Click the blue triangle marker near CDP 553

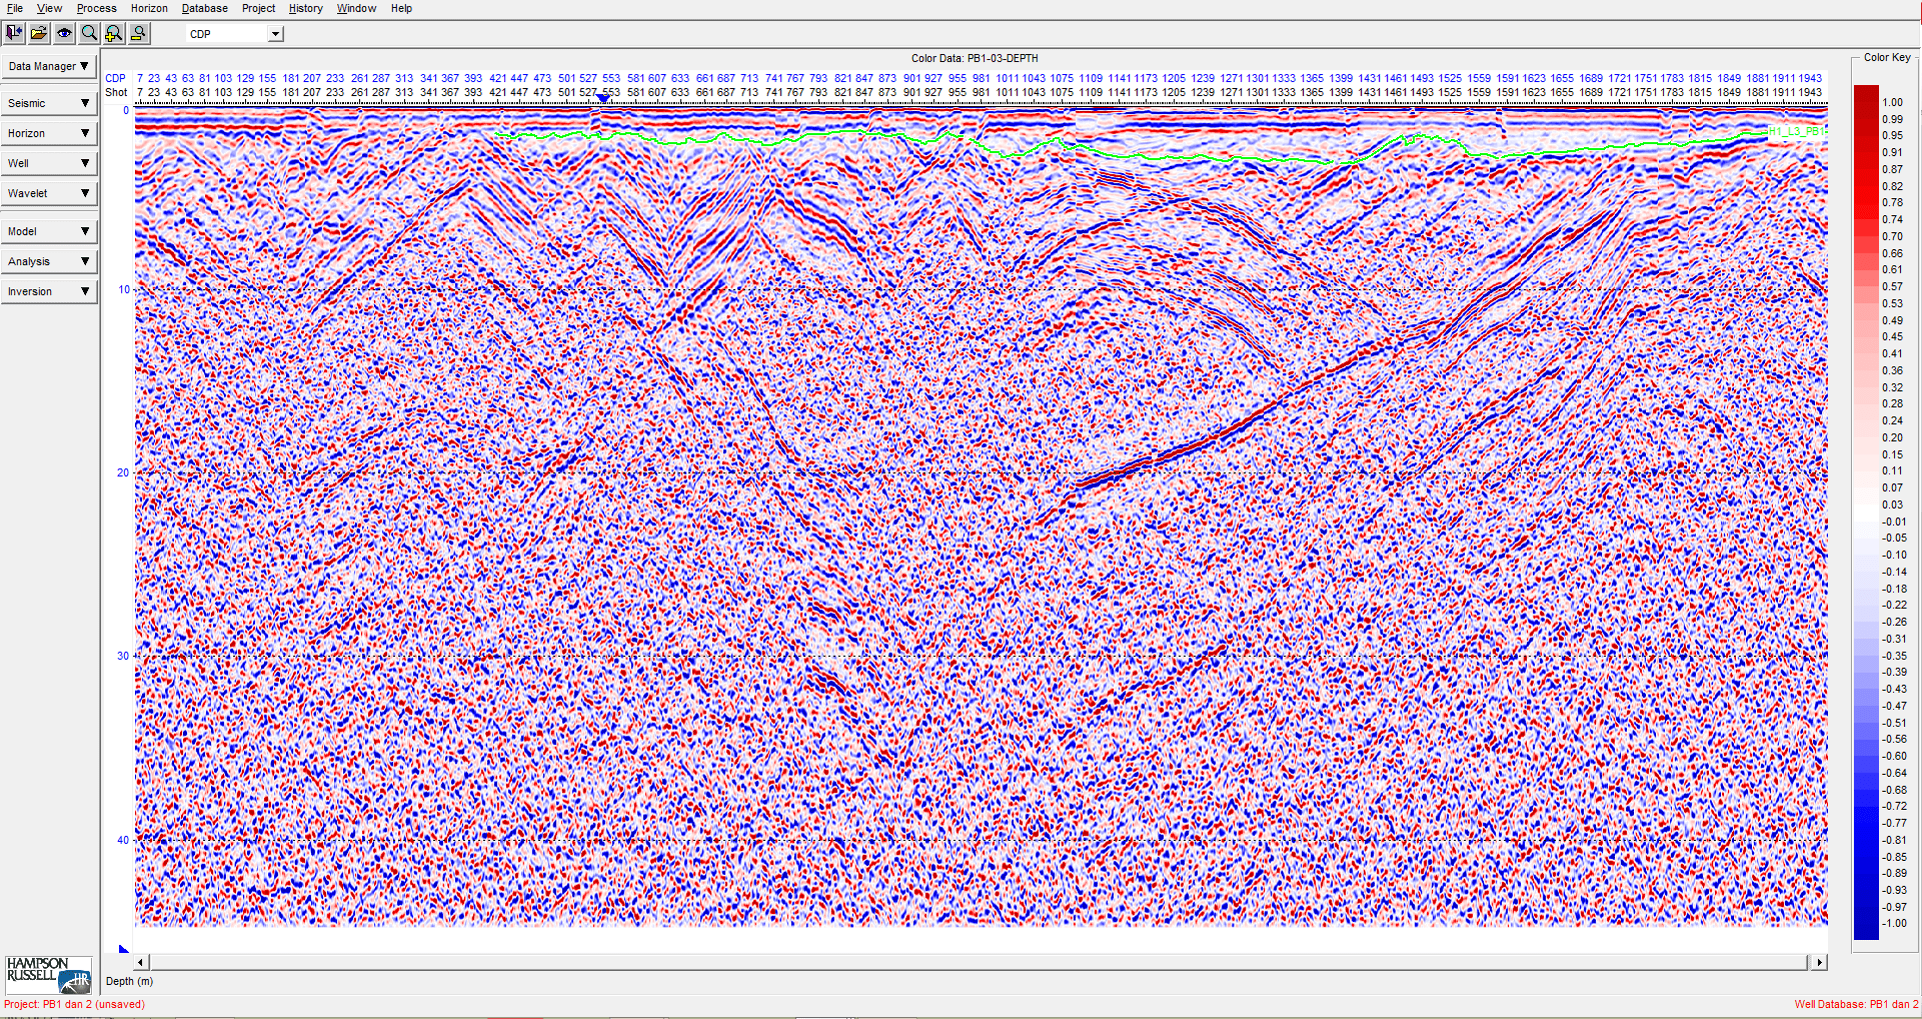603,98
